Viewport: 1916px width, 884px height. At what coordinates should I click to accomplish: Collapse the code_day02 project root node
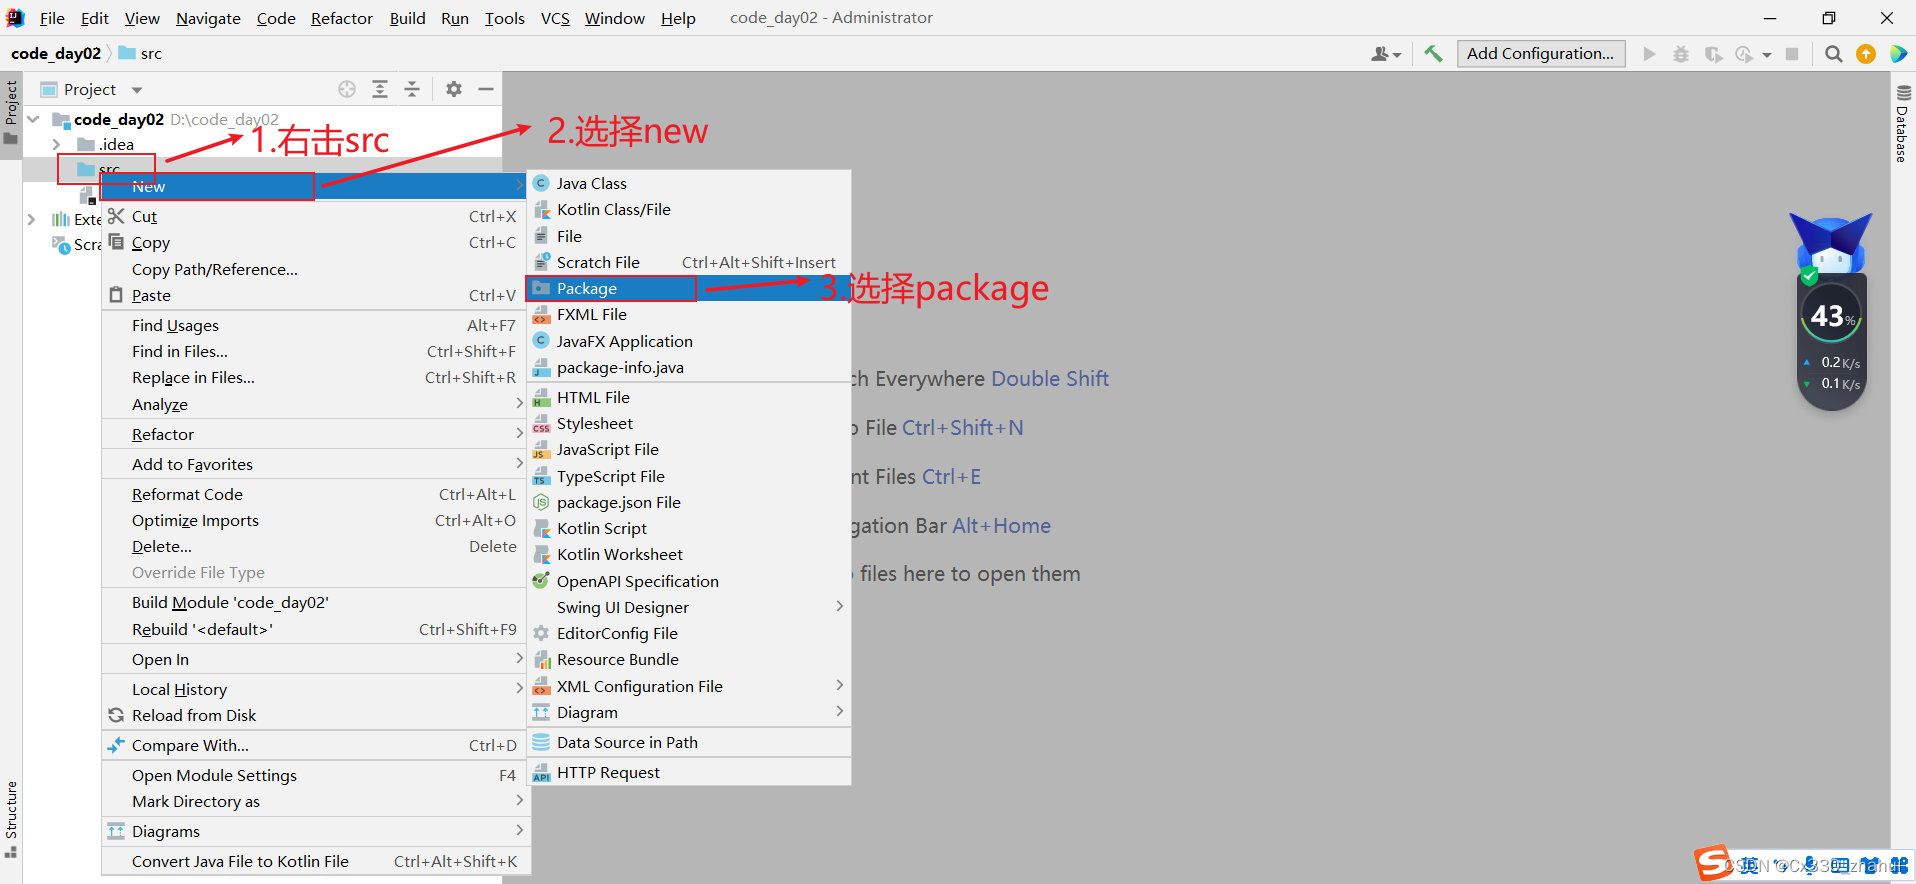coord(33,119)
